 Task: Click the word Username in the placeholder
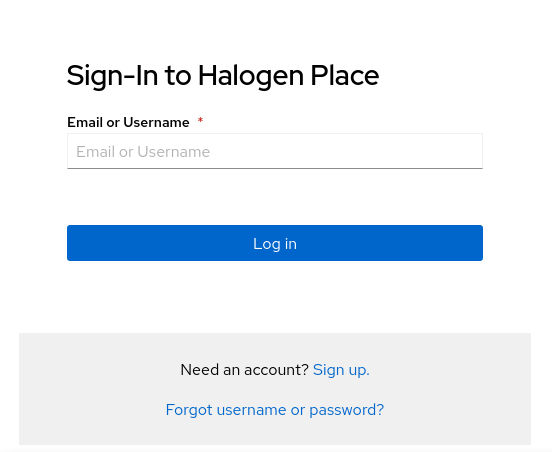tap(174, 152)
